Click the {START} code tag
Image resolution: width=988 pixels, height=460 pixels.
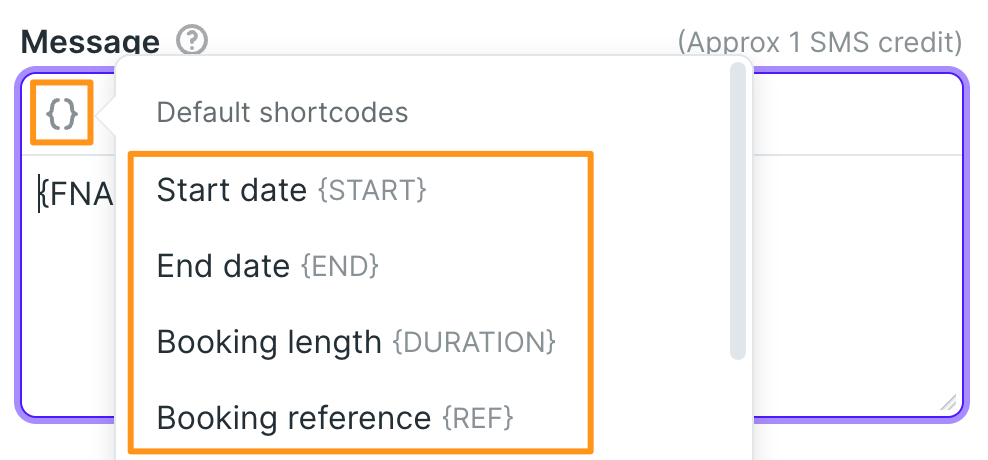[x=372, y=190]
